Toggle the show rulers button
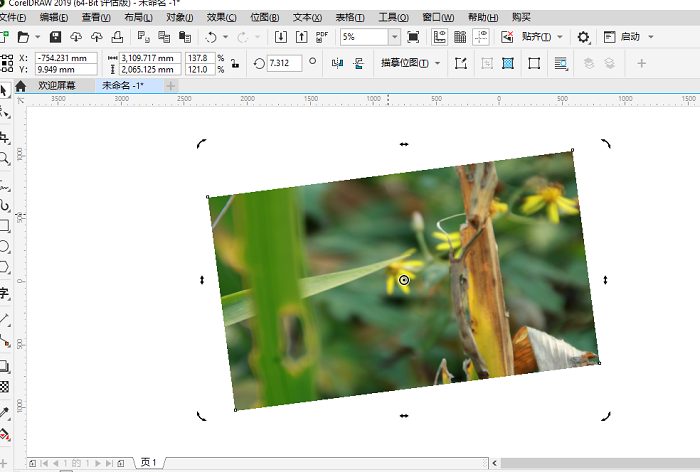This screenshot has height=472, width=700. coord(439,37)
